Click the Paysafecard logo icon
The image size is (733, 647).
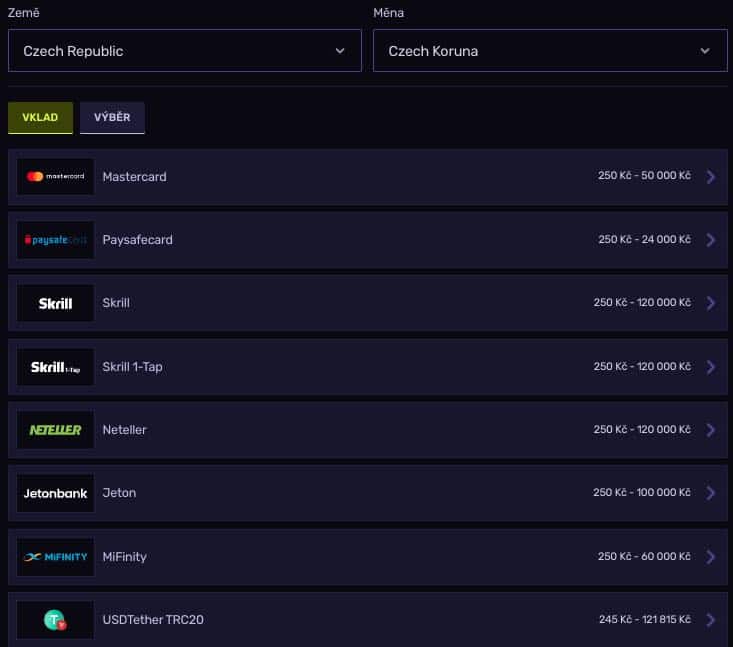coord(56,240)
